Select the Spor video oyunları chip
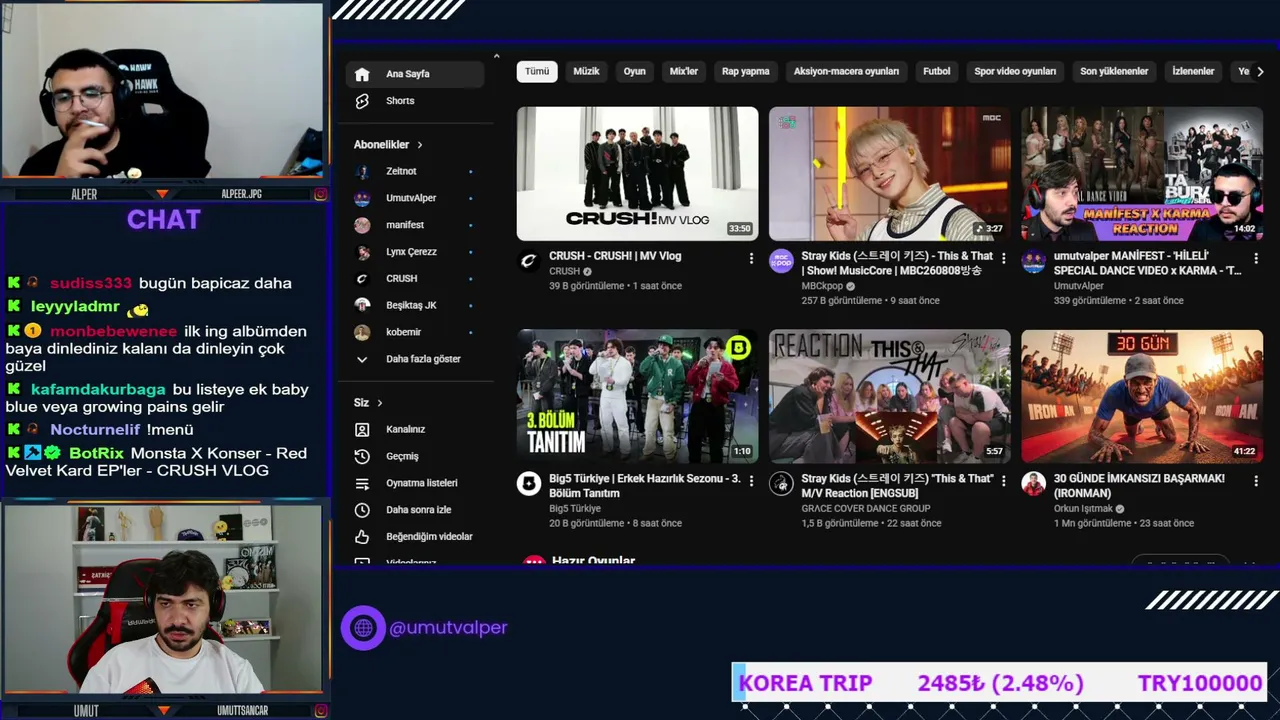The width and height of the screenshot is (1280, 720). (x=1015, y=72)
